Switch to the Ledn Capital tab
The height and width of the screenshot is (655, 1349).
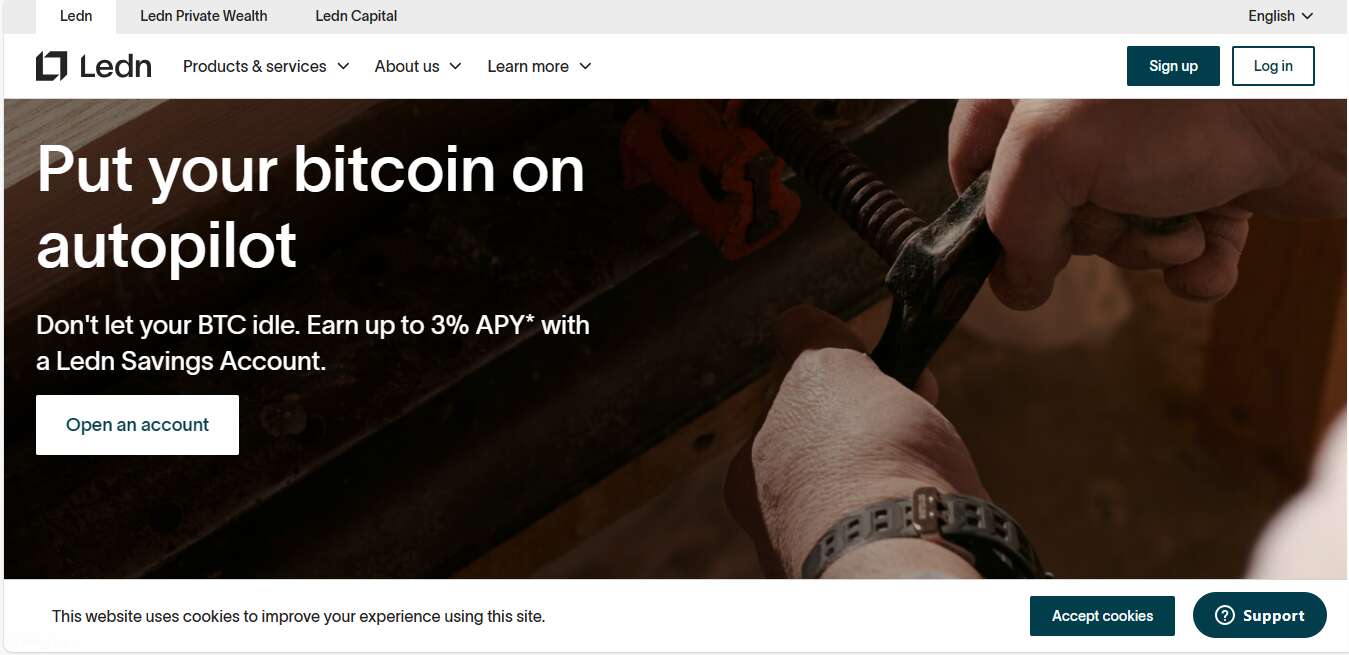pos(356,16)
